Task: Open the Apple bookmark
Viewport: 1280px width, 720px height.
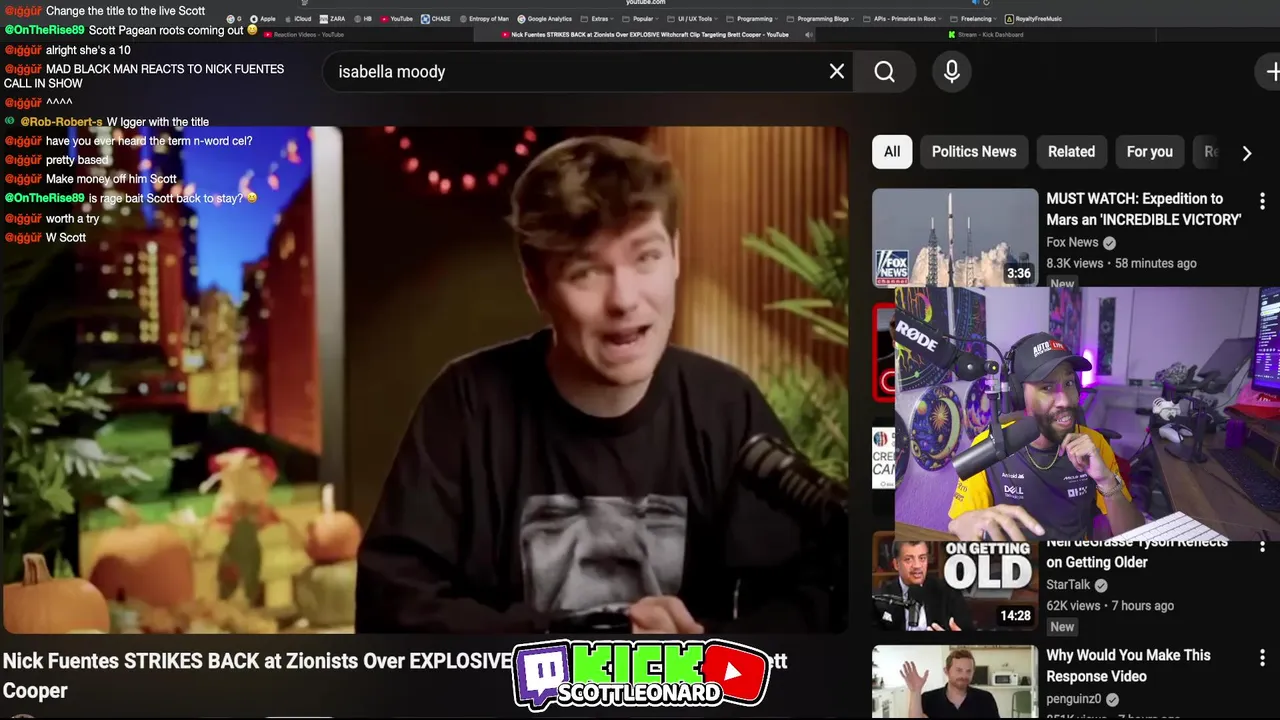Action: coord(262,19)
